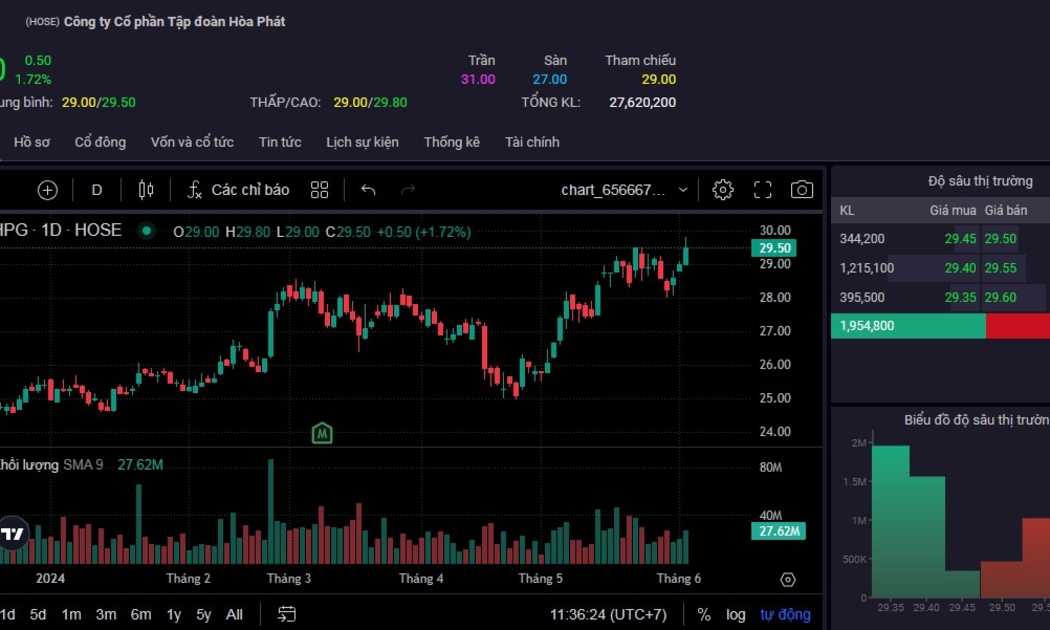The image size is (1050, 630).
Task: Open the timezone menu showing UTC+7
Action: 608,614
